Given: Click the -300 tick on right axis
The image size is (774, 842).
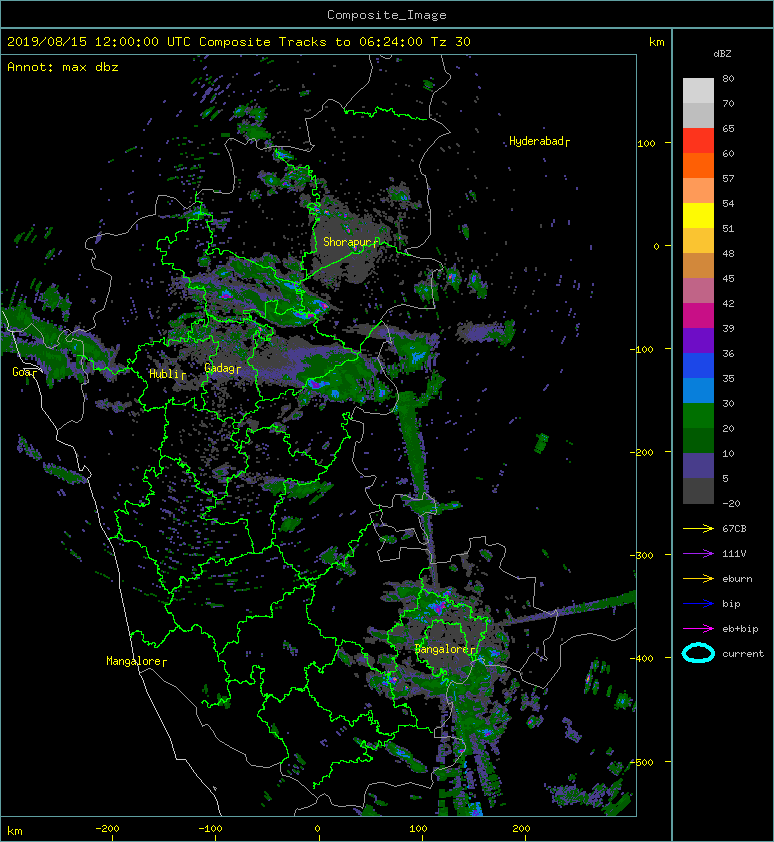Looking at the screenshot, I should 641,555.
